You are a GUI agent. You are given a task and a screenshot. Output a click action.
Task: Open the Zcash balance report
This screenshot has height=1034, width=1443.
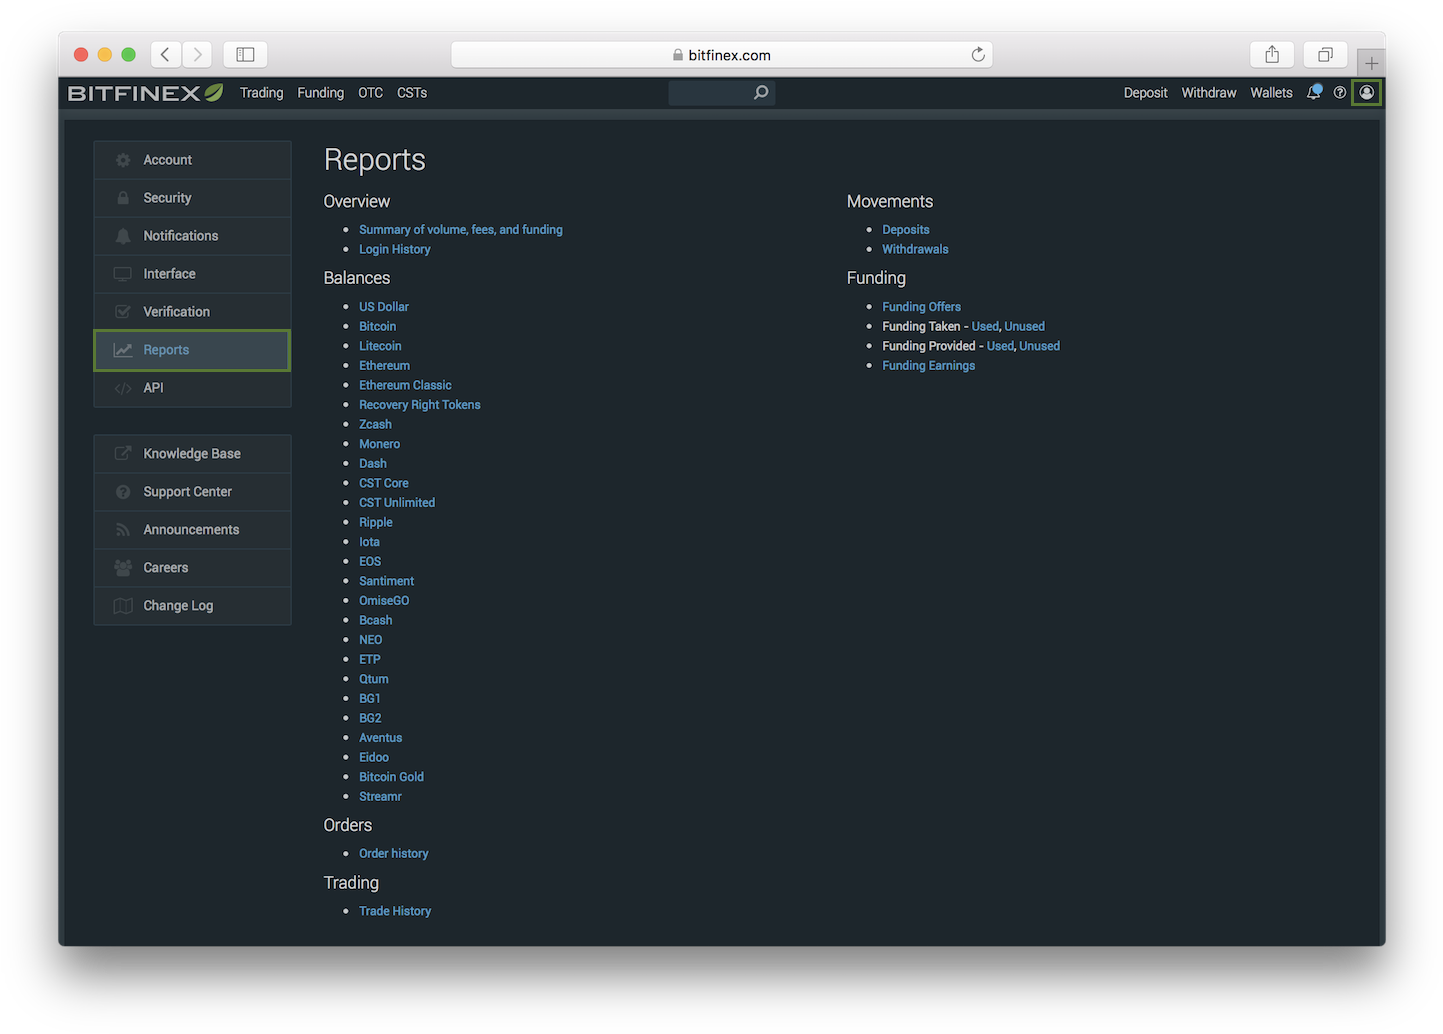[x=375, y=424]
